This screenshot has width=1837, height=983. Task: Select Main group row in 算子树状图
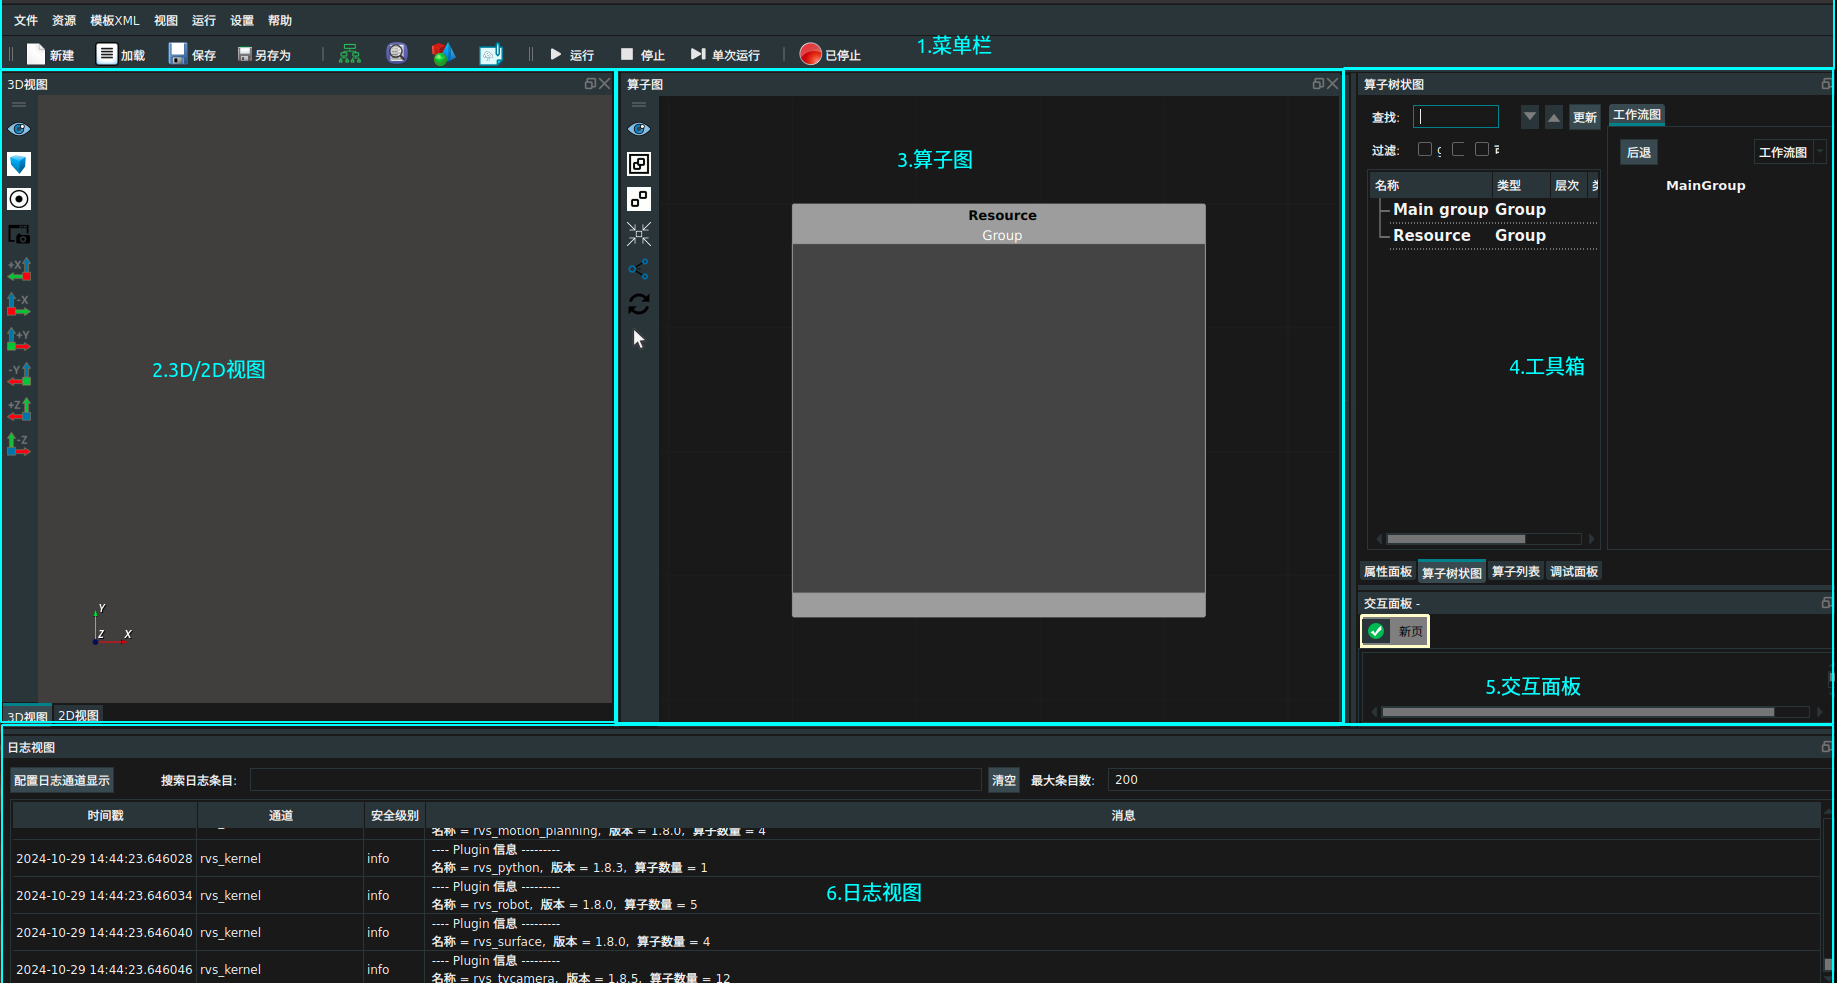1484,209
